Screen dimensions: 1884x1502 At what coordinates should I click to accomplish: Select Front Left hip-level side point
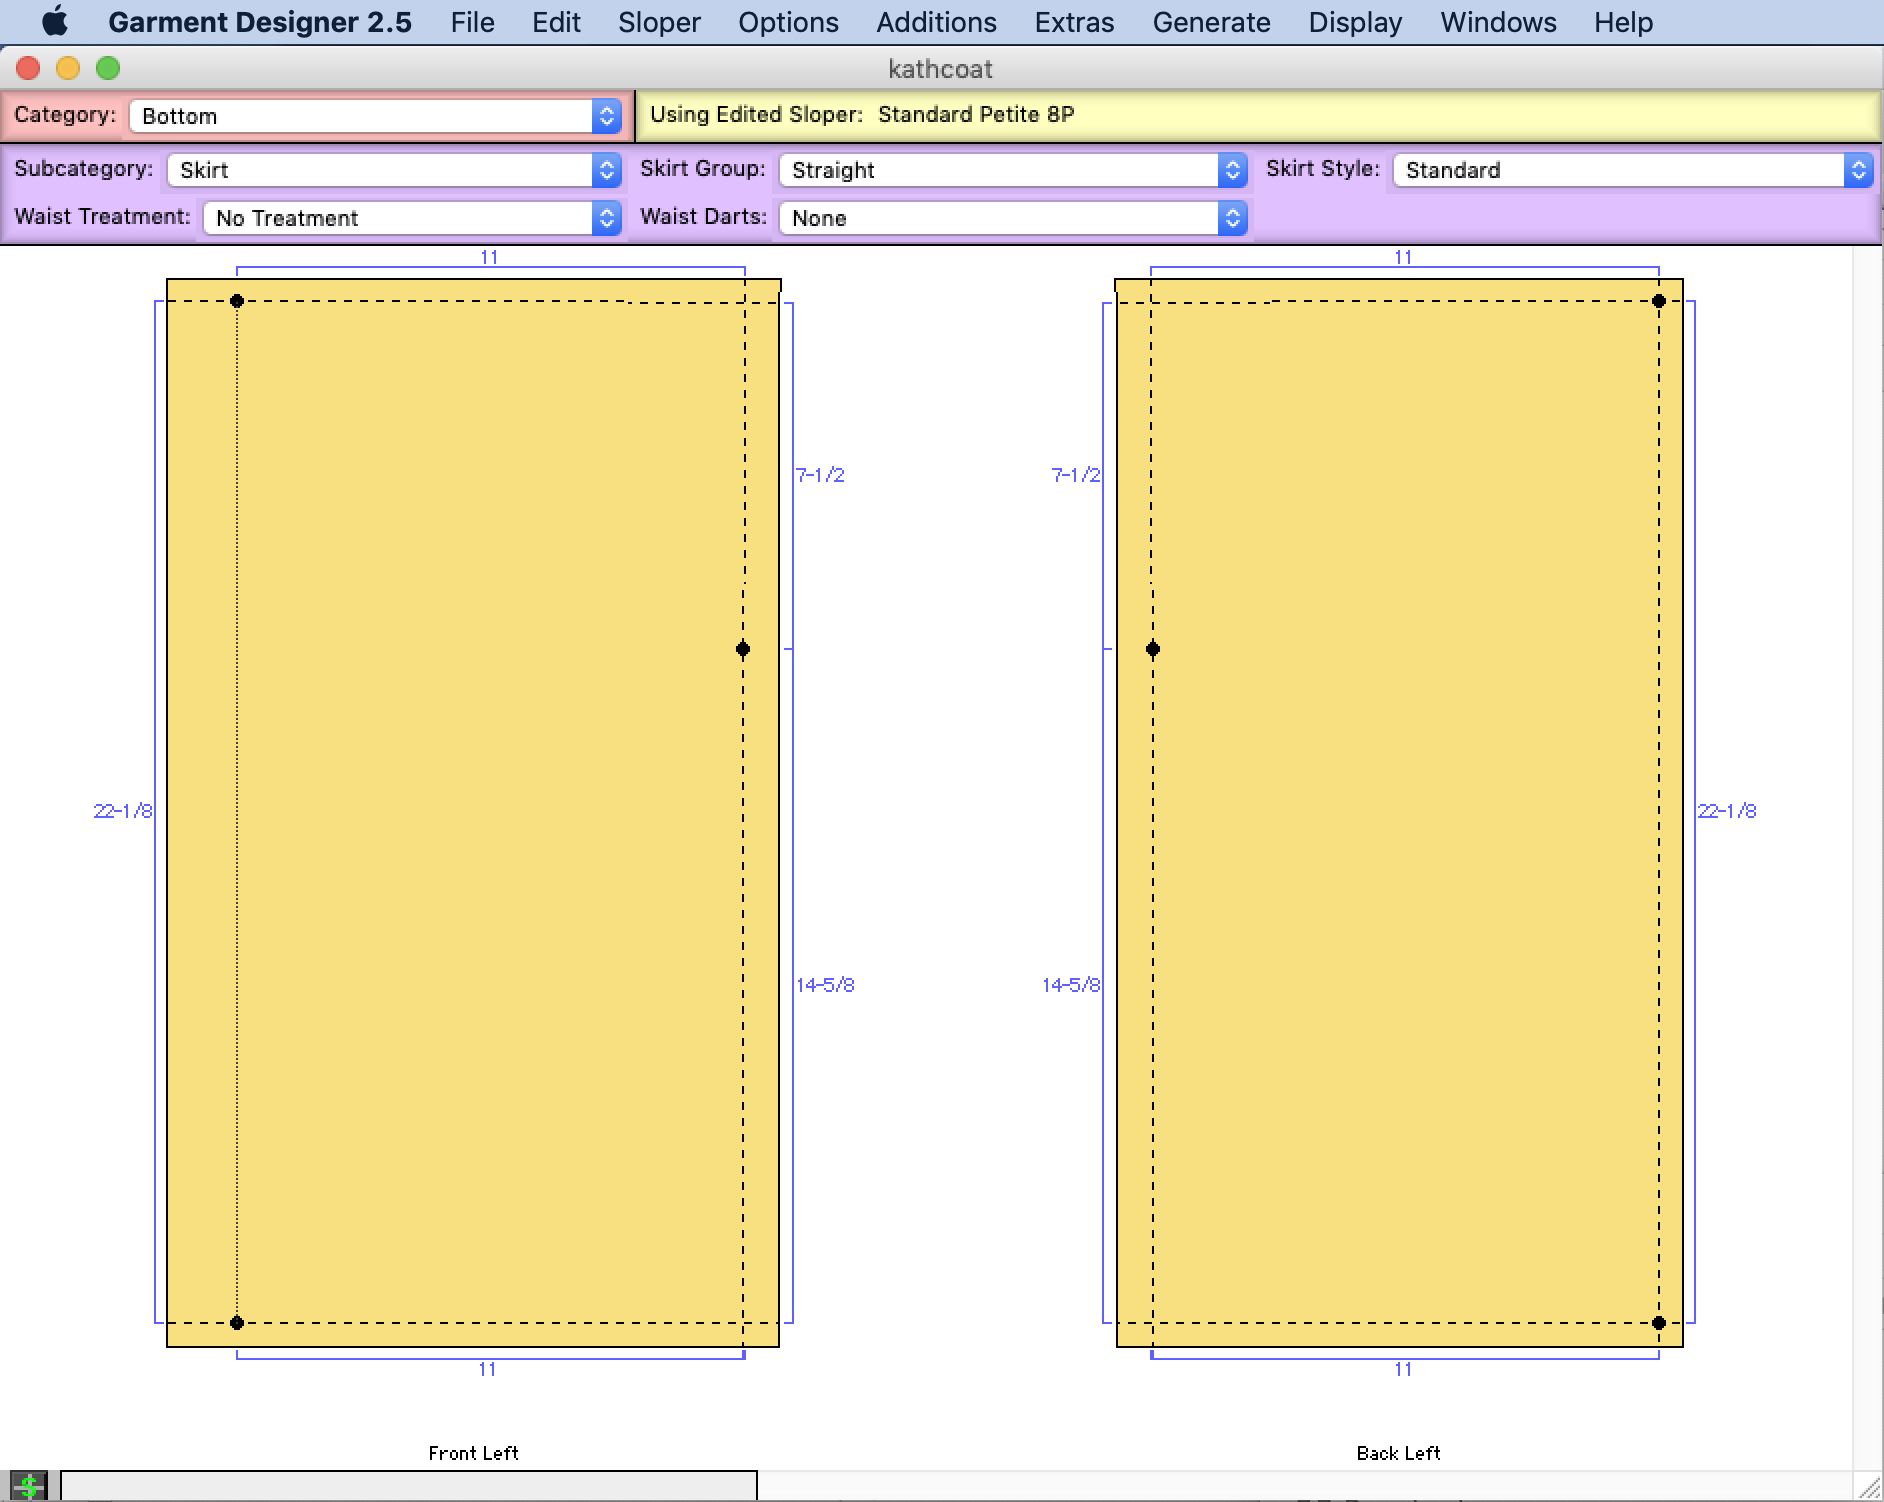click(x=743, y=649)
